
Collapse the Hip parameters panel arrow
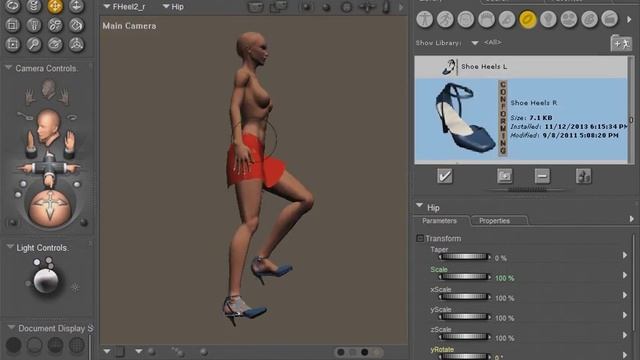420,206
